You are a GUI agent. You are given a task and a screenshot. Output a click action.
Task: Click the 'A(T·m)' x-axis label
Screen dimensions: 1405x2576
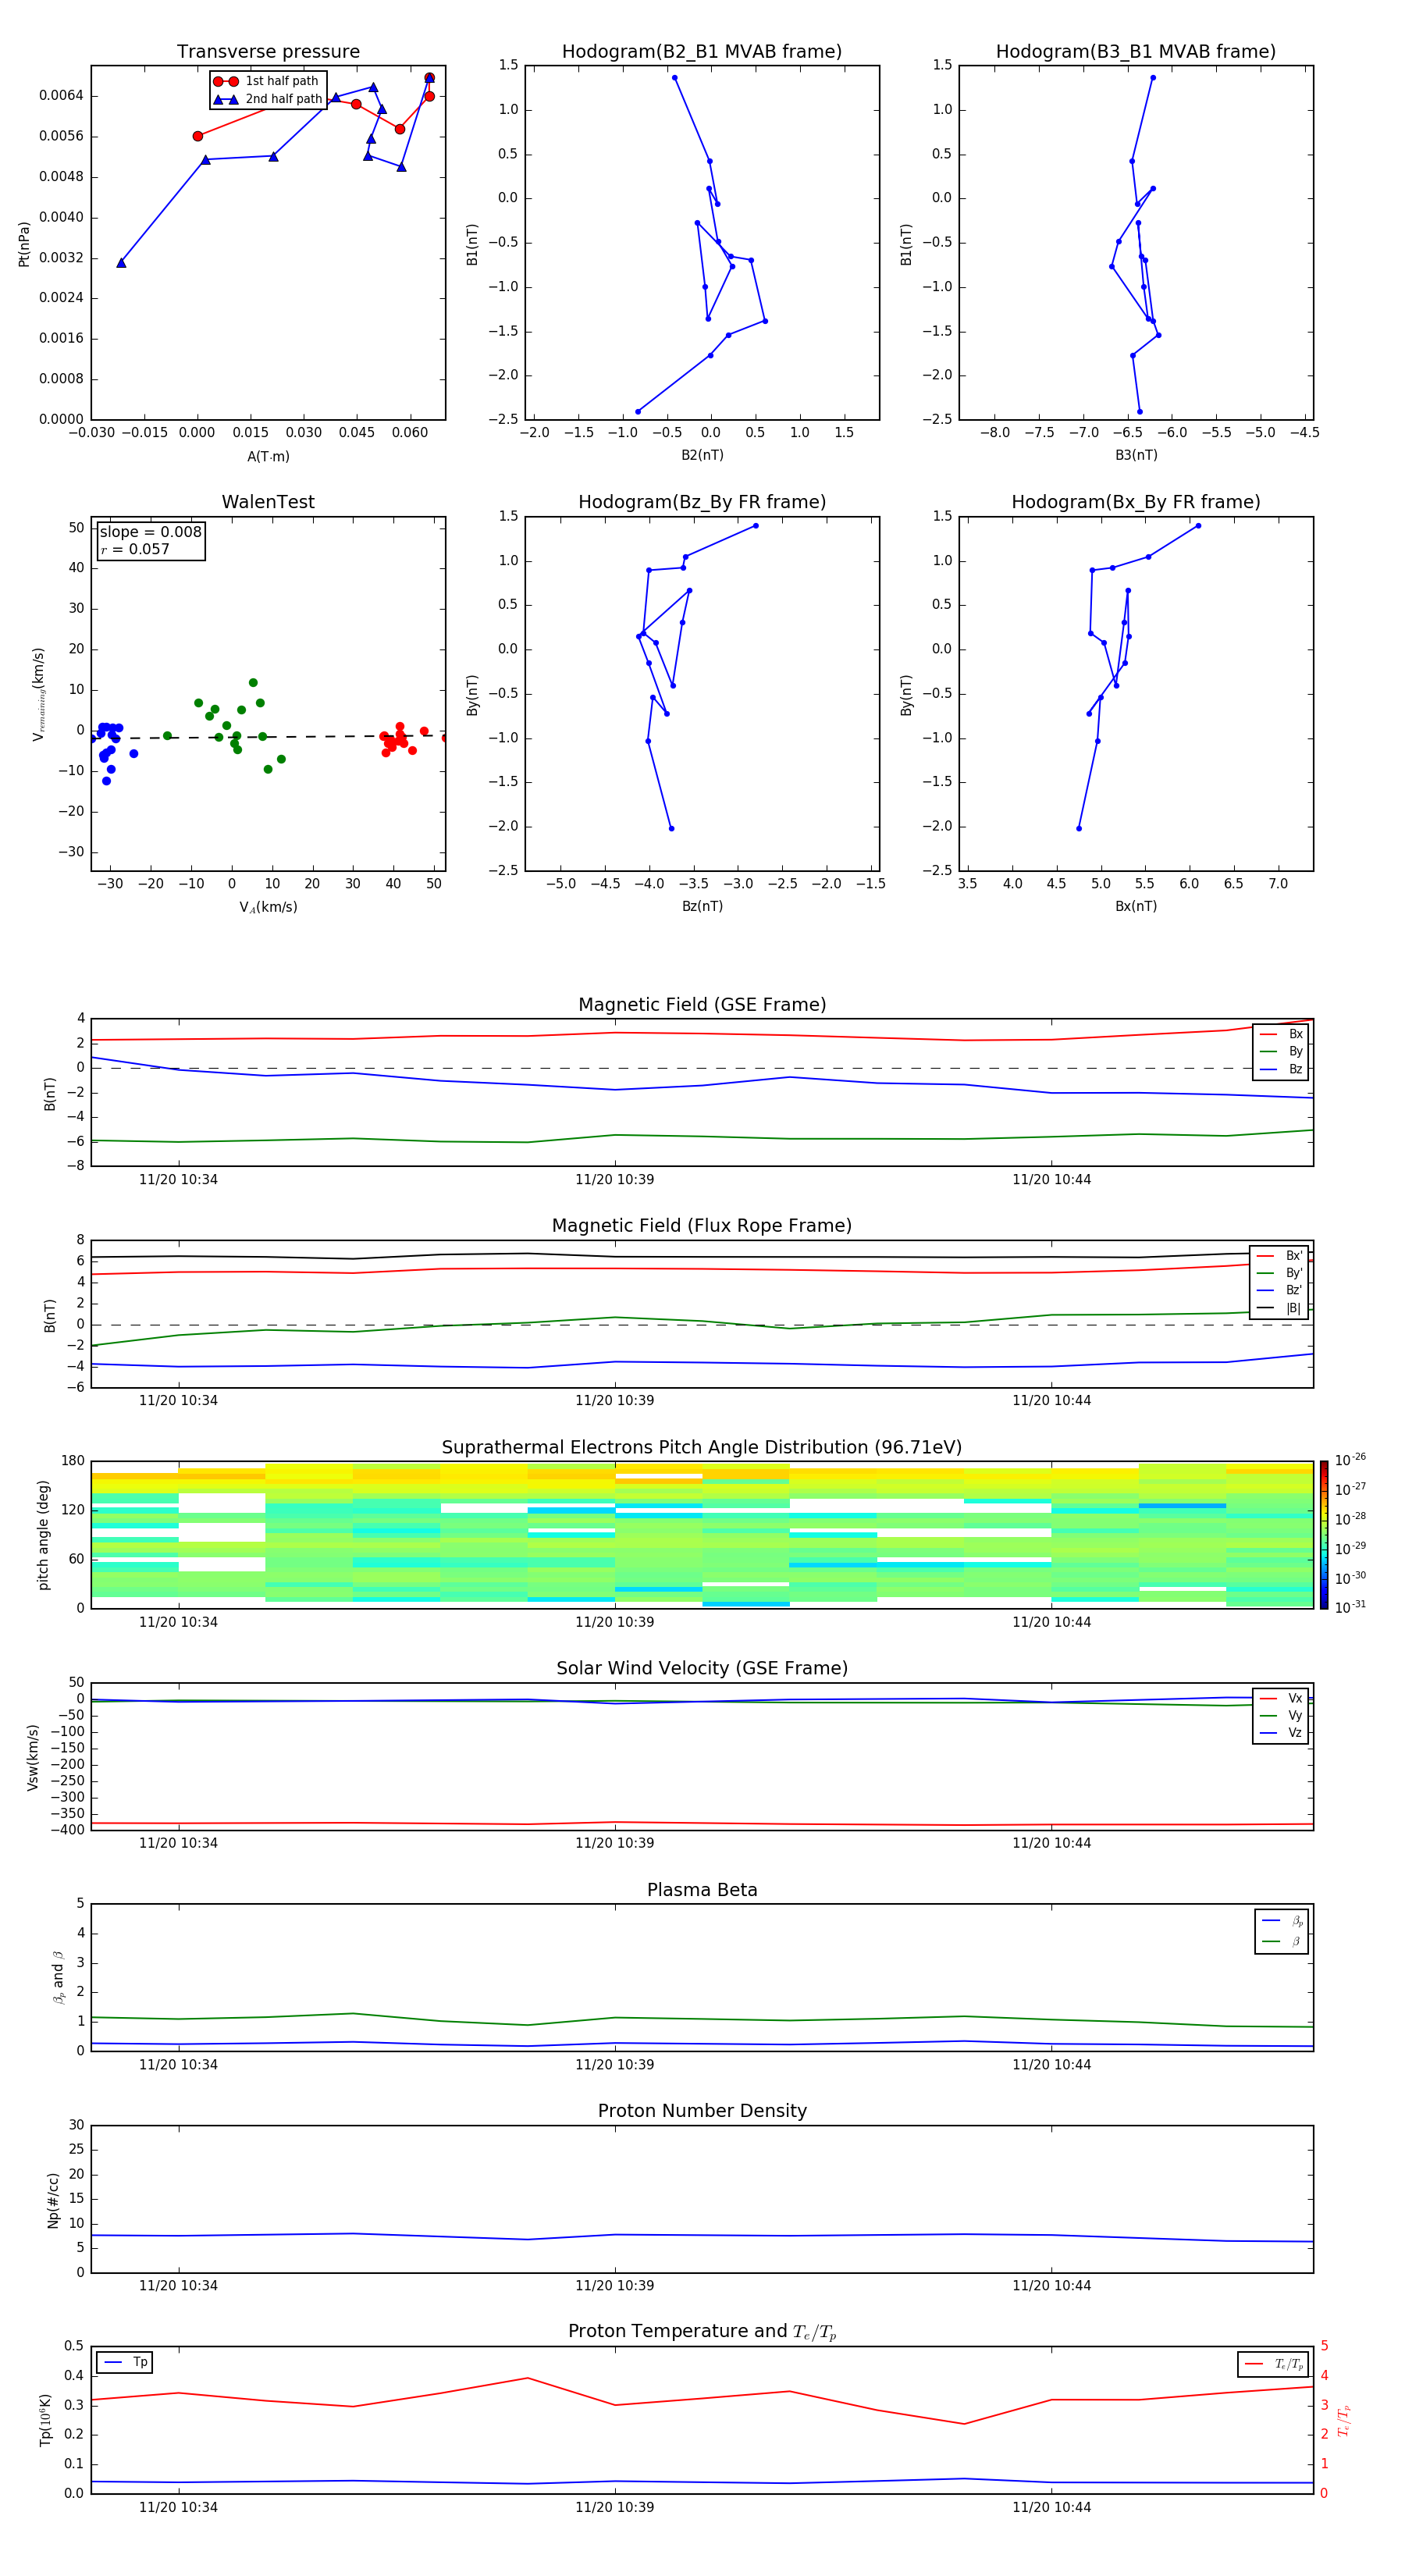pyautogui.click(x=268, y=456)
